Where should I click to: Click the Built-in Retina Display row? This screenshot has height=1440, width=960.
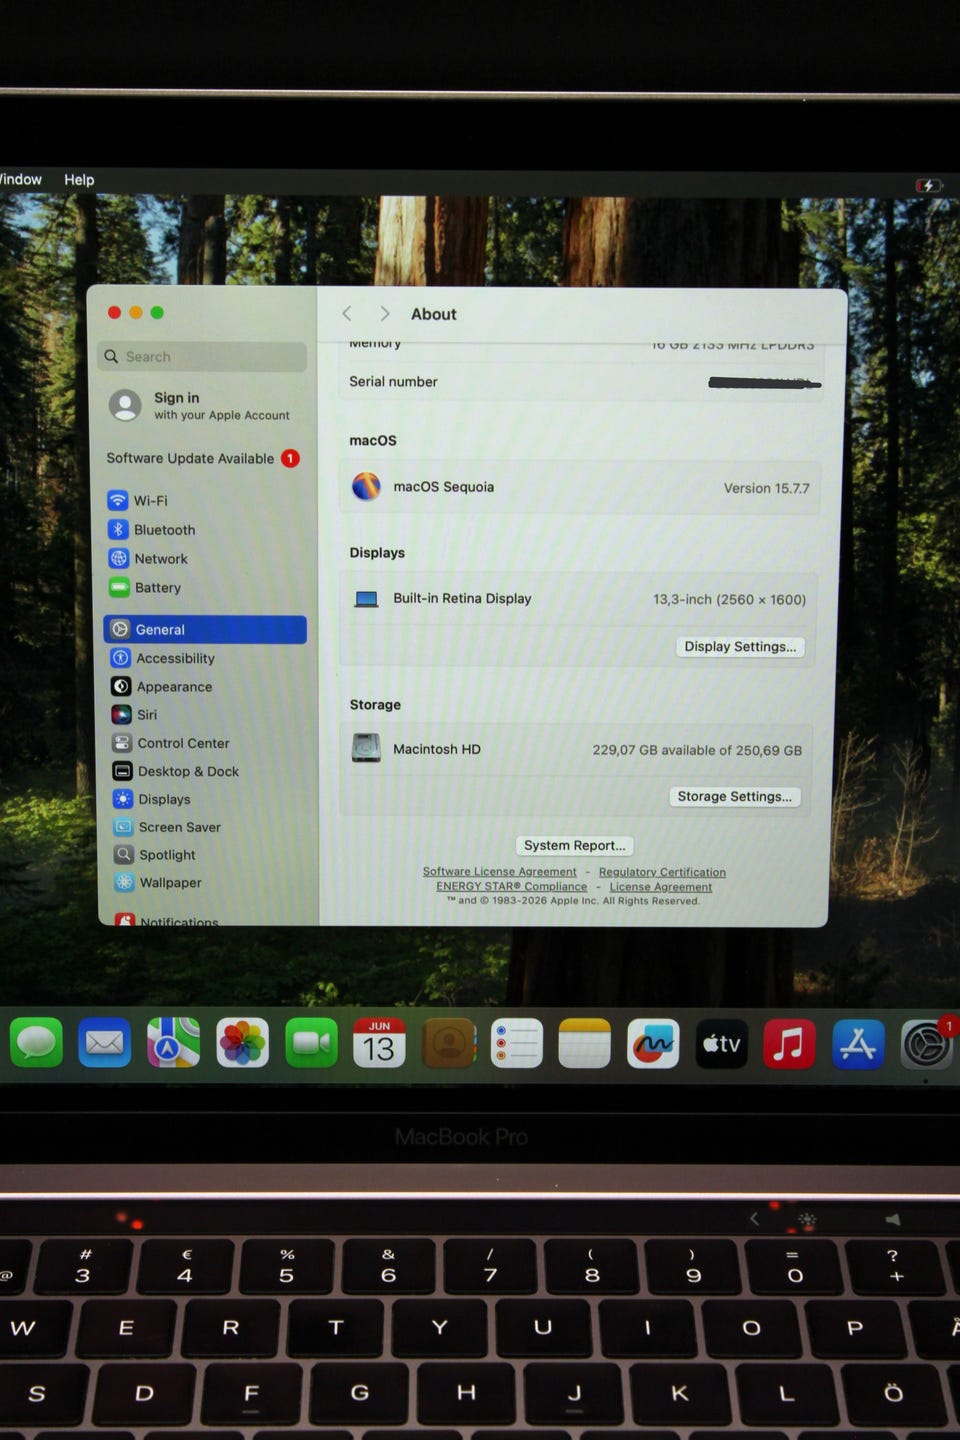tap(579, 599)
